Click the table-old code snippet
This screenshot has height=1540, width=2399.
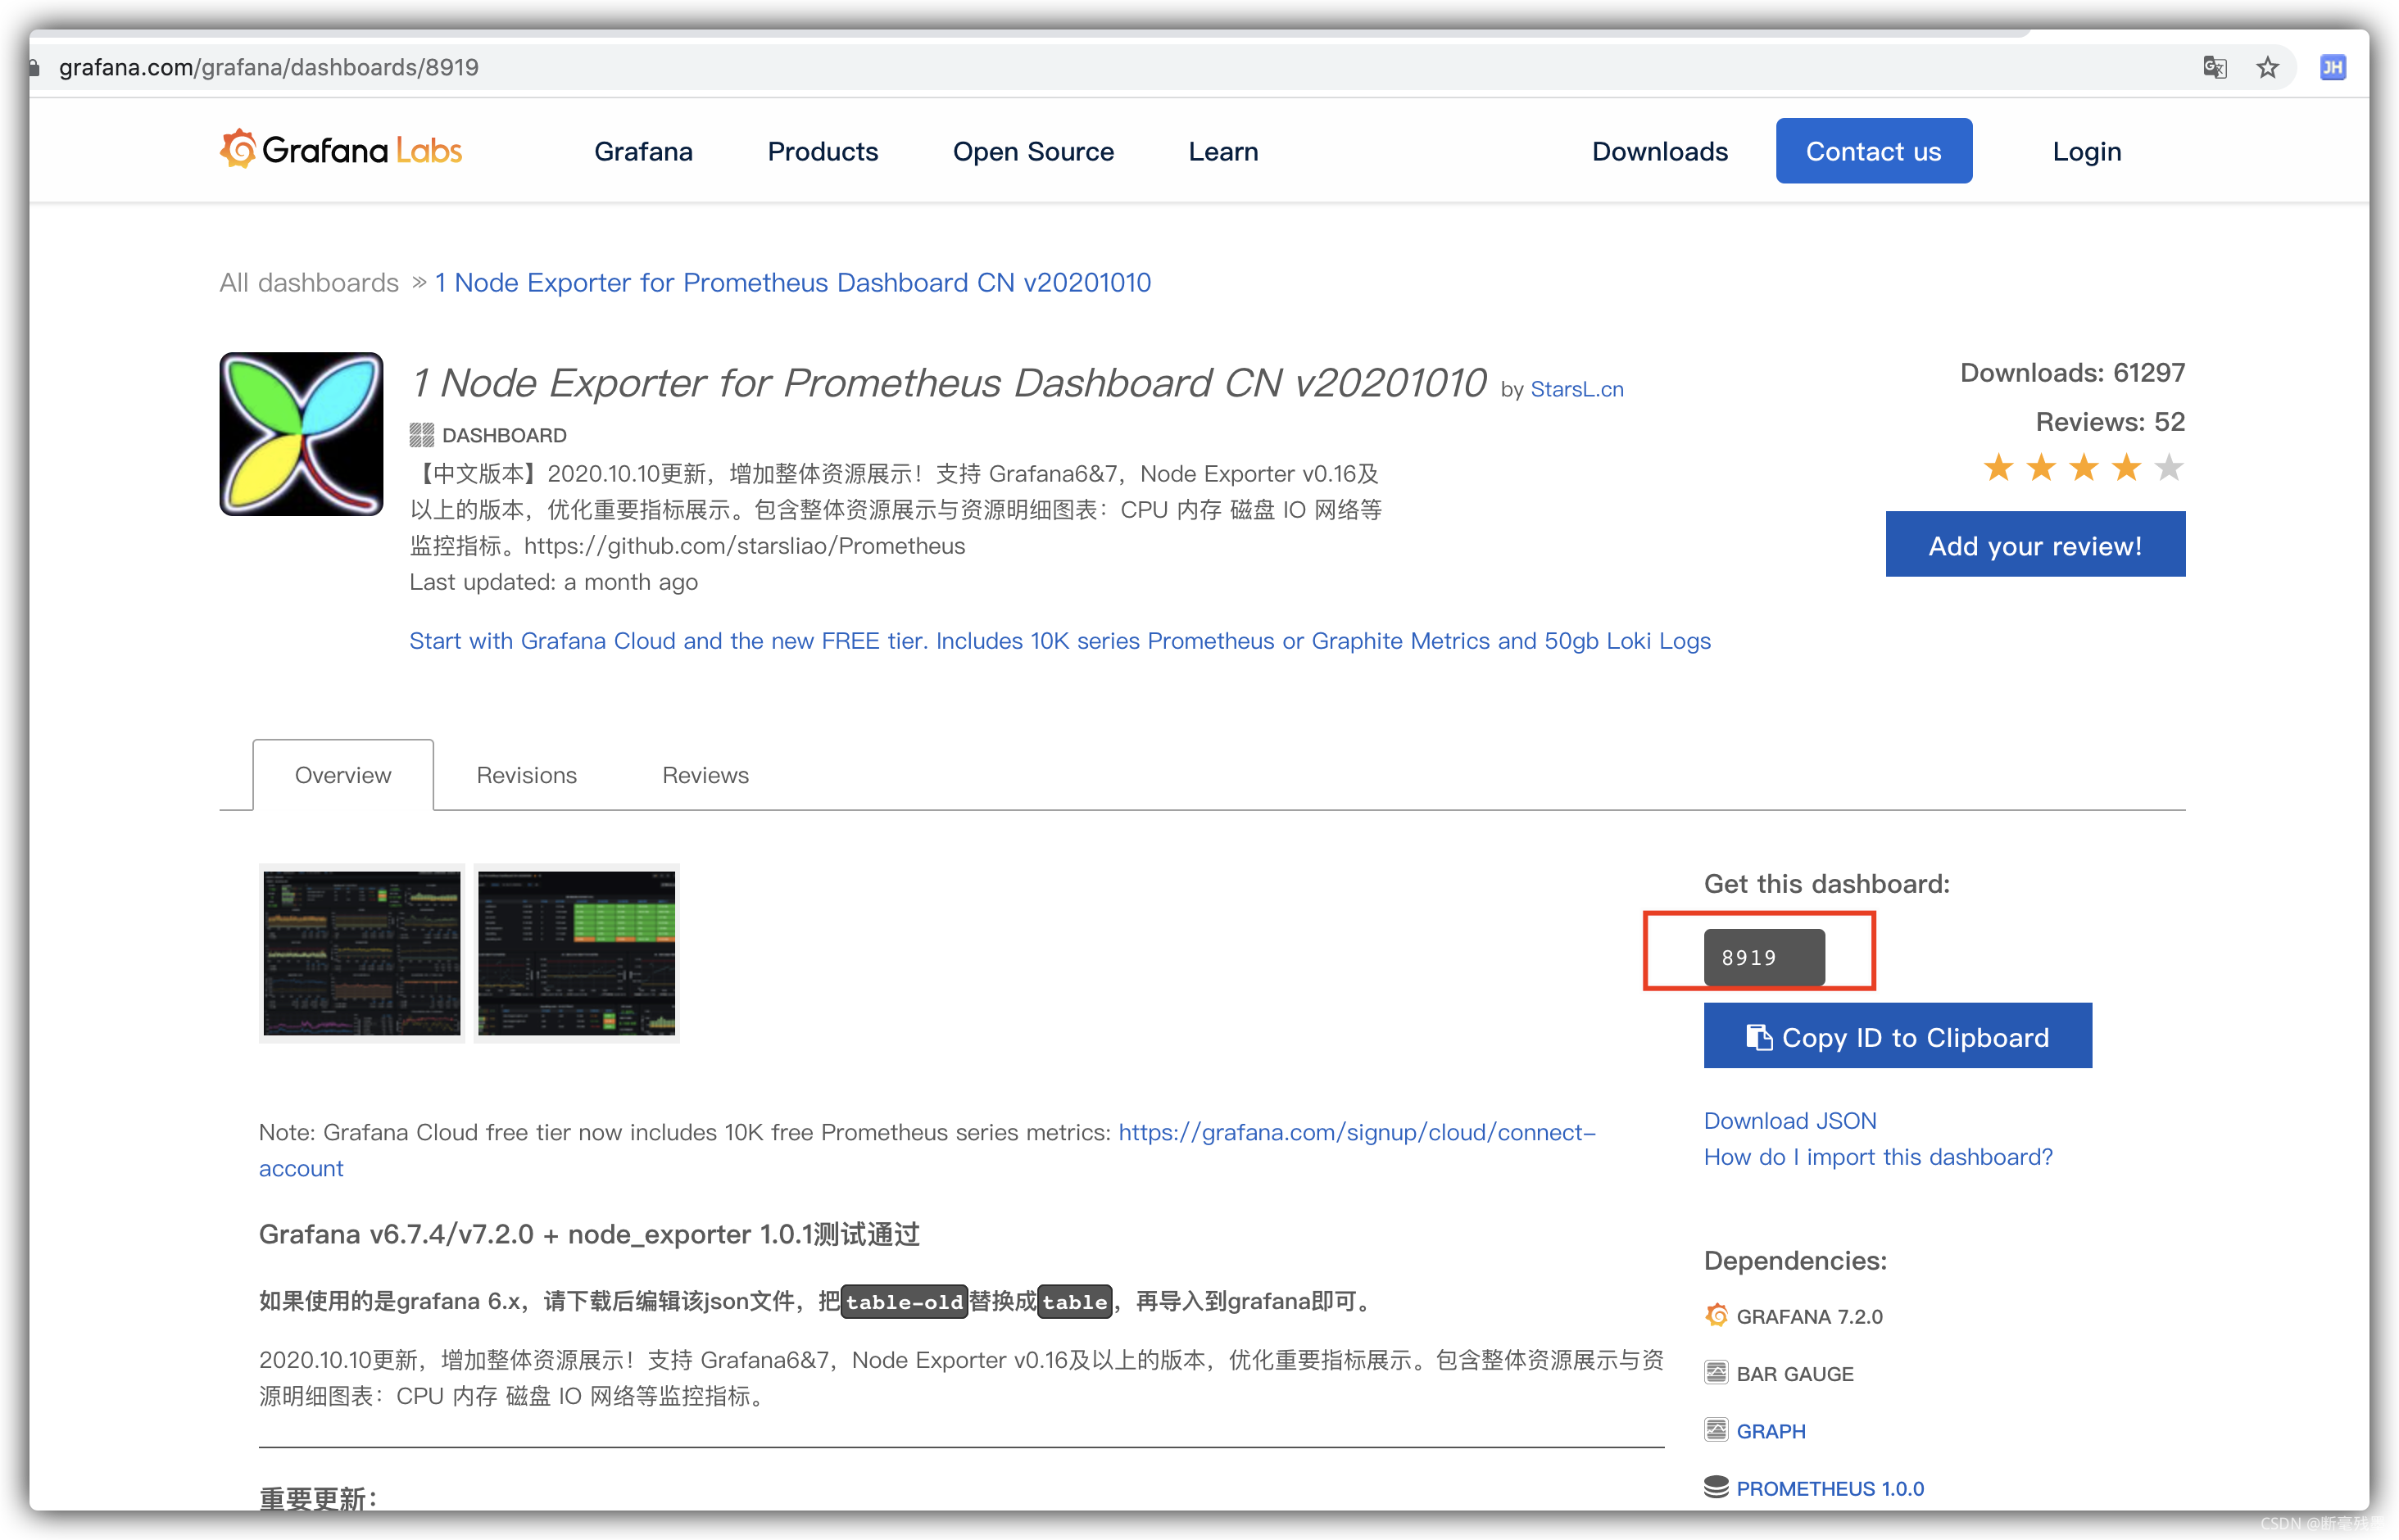coord(904,1301)
